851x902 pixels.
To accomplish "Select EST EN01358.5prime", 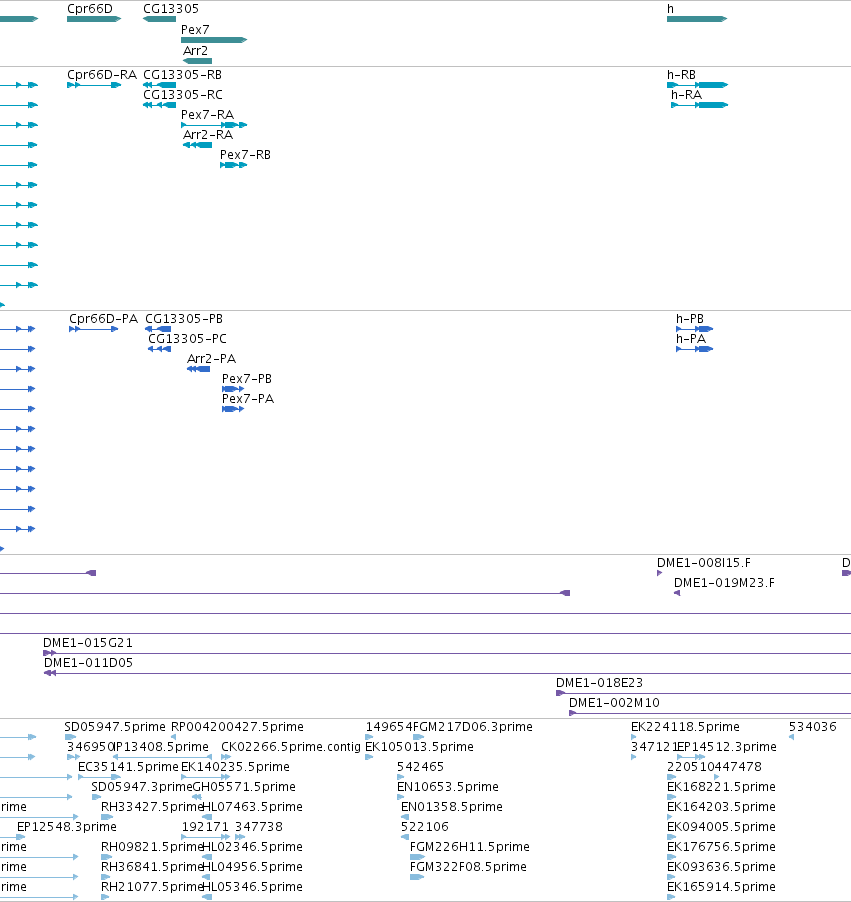I will click(404, 817).
